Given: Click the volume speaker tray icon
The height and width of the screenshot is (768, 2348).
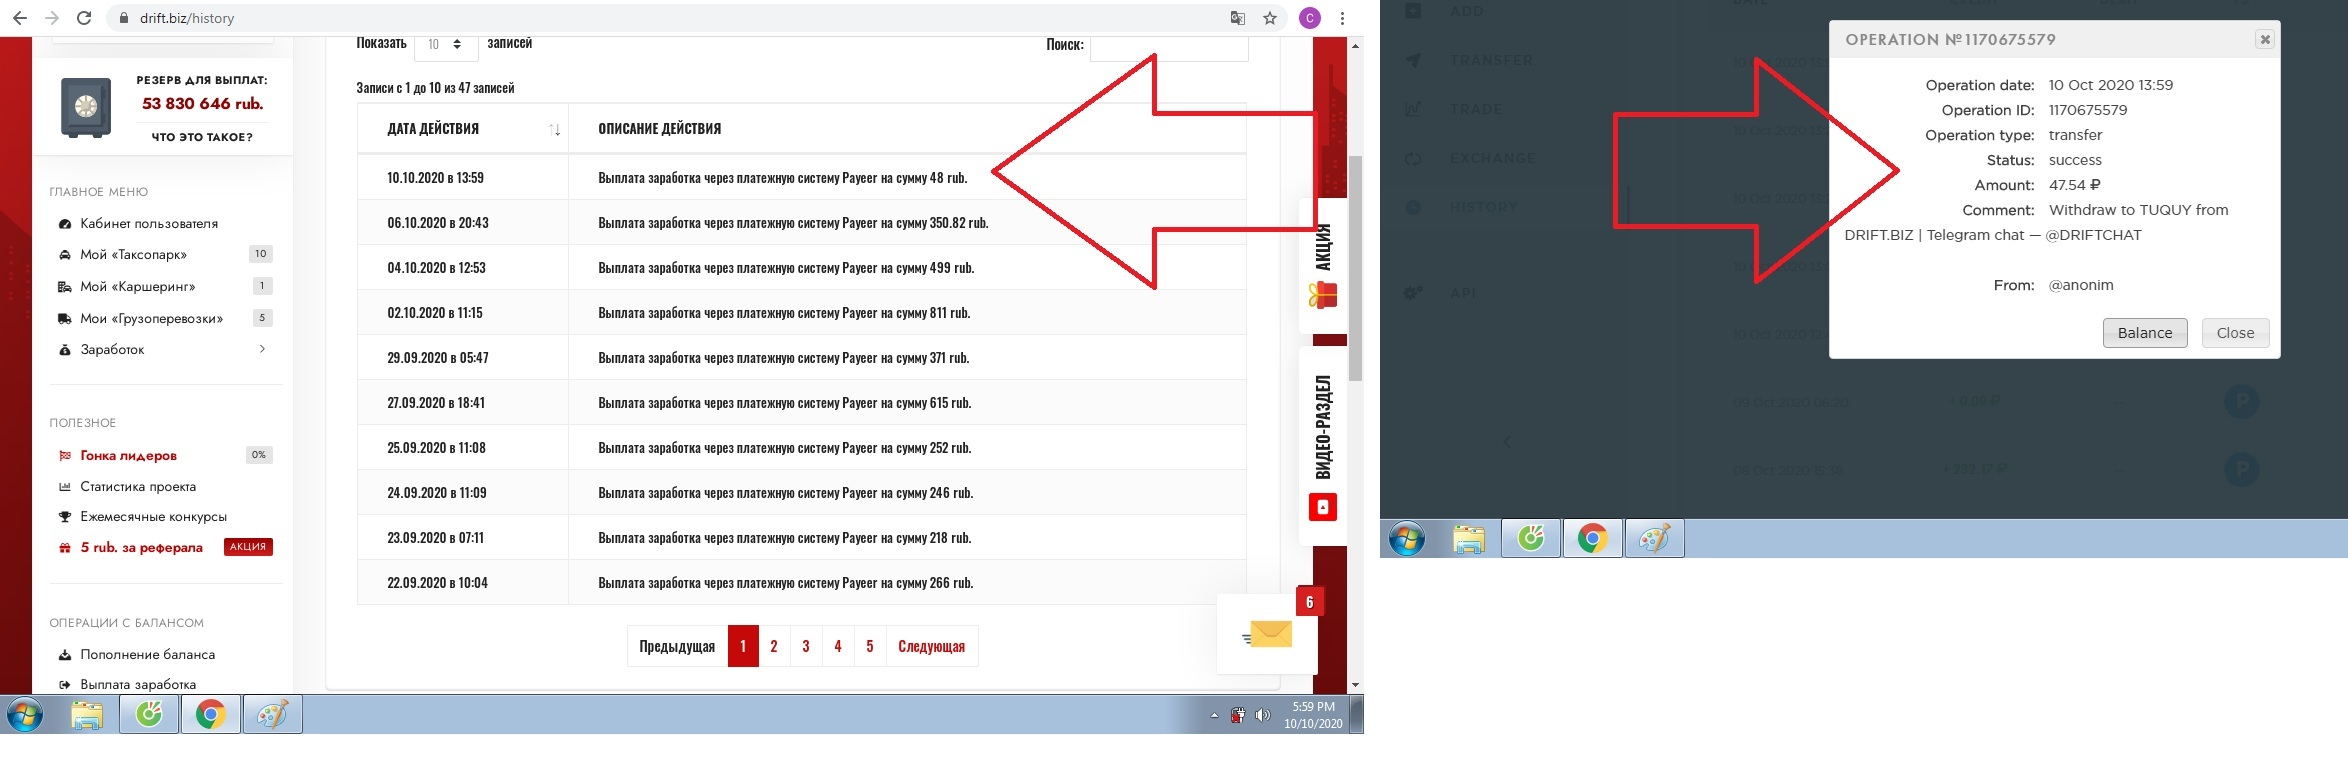Looking at the screenshot, I should tap(1263, 715).
